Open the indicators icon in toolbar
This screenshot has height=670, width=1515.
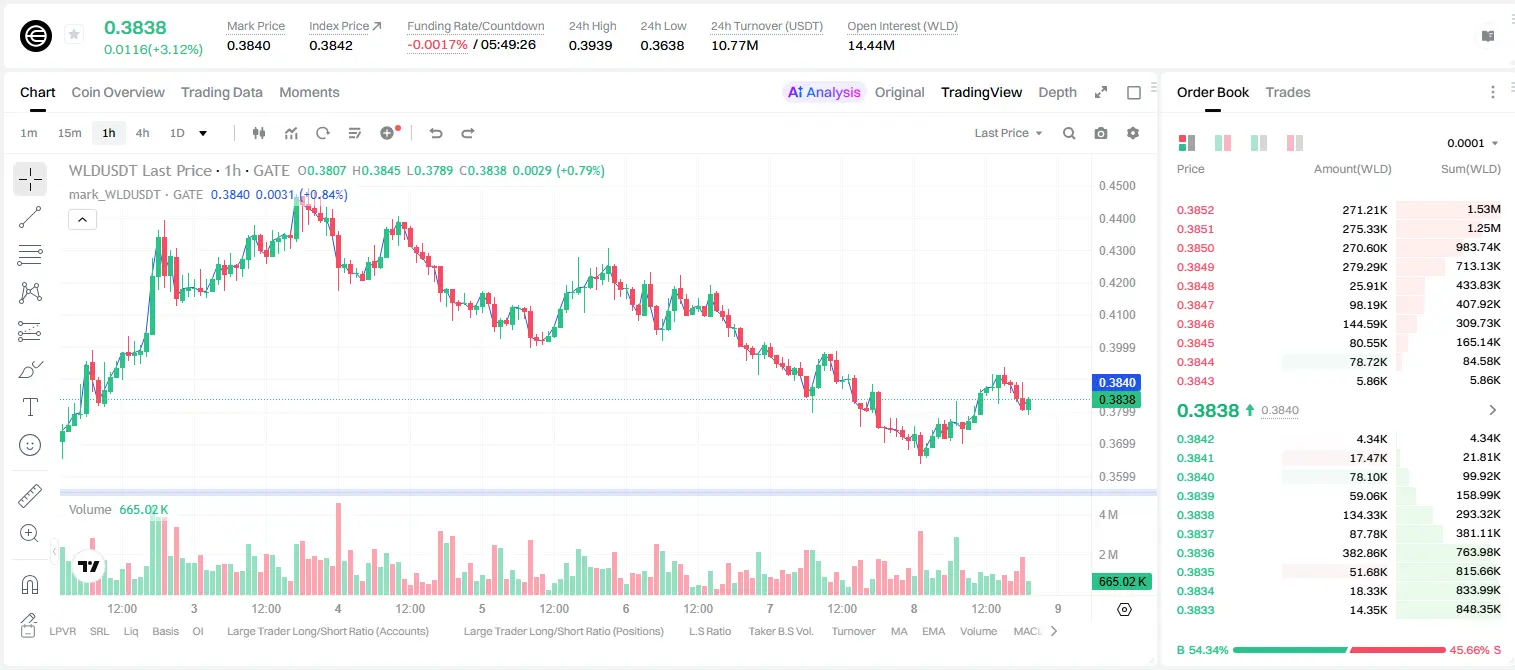pos(291,133)
